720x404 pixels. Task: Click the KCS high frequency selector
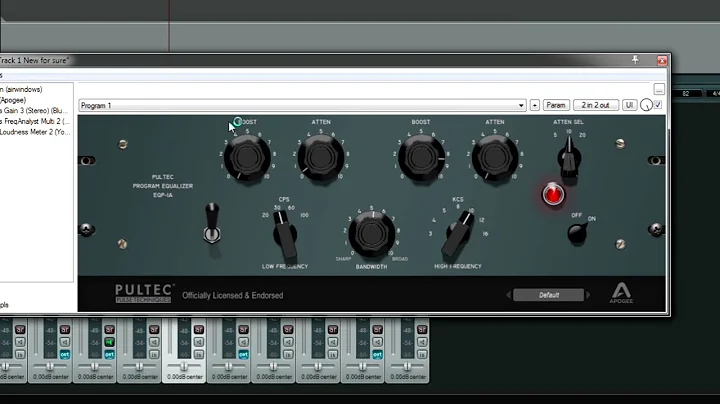pos(457,233)
